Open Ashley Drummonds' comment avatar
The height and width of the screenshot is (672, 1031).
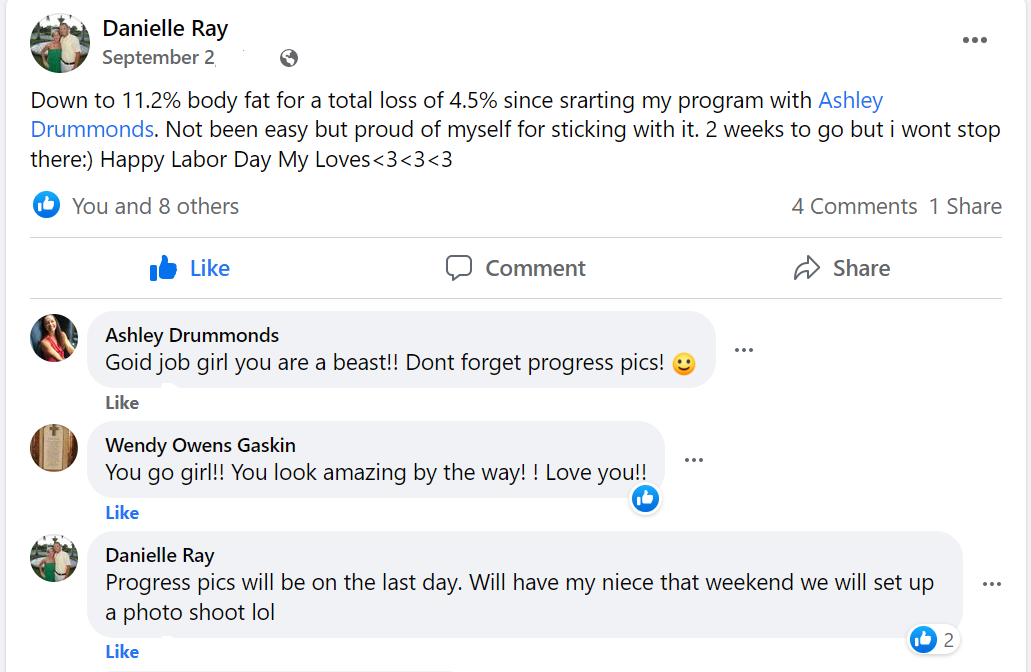tap(54, 338)
